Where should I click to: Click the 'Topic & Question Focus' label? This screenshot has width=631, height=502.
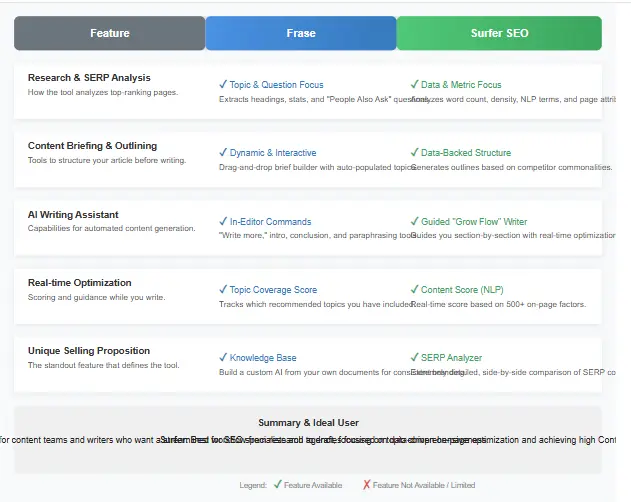click(276, 85)
